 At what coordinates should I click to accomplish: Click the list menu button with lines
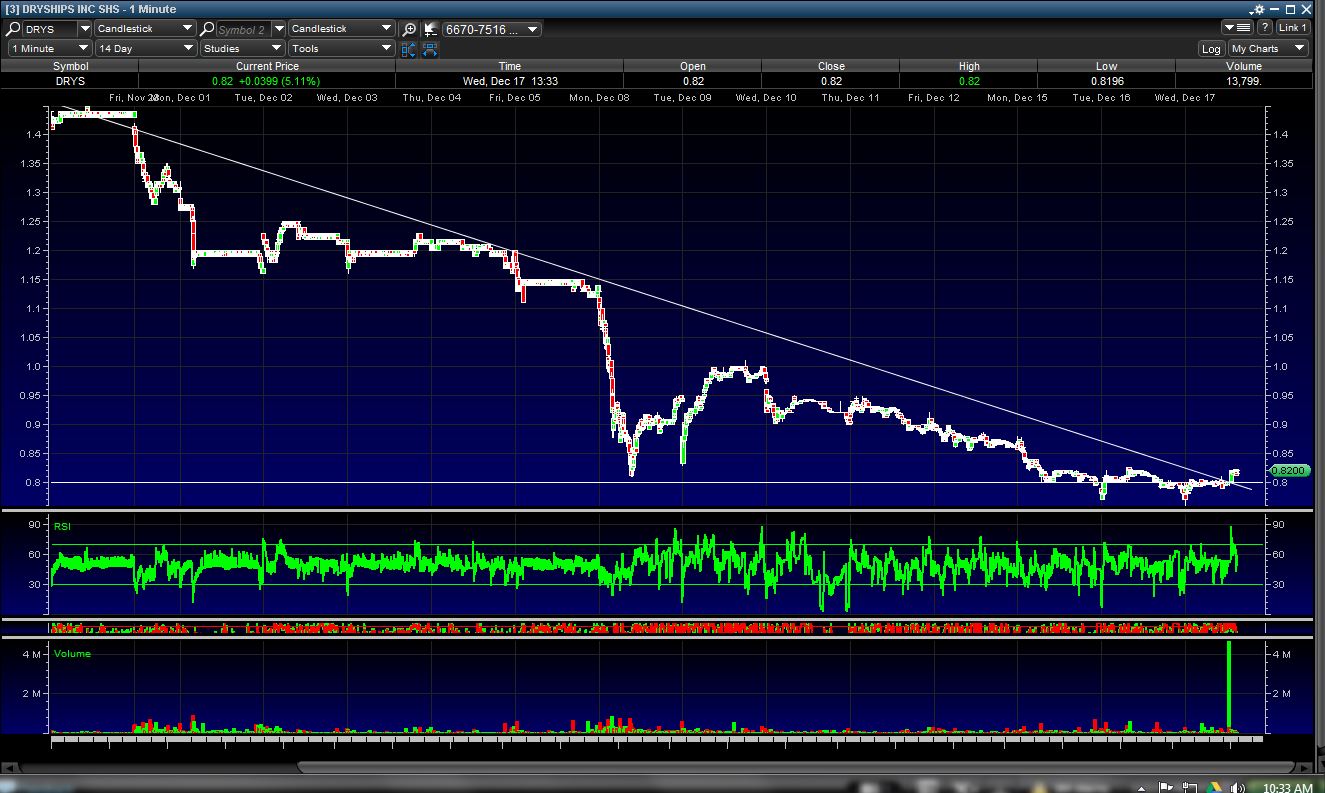click(1238, 28)
